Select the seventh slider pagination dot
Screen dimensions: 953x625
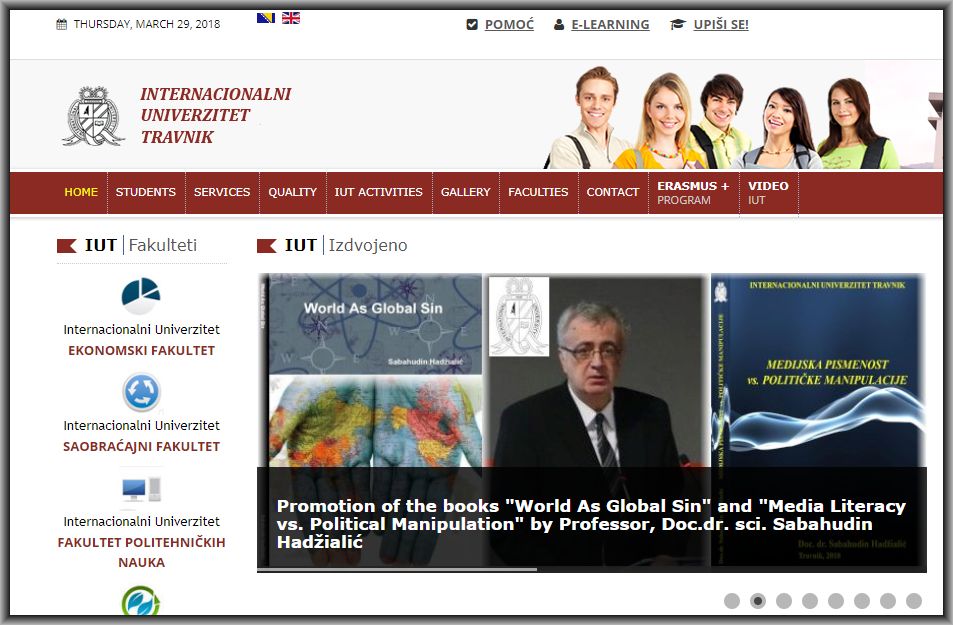pos(888,601)
